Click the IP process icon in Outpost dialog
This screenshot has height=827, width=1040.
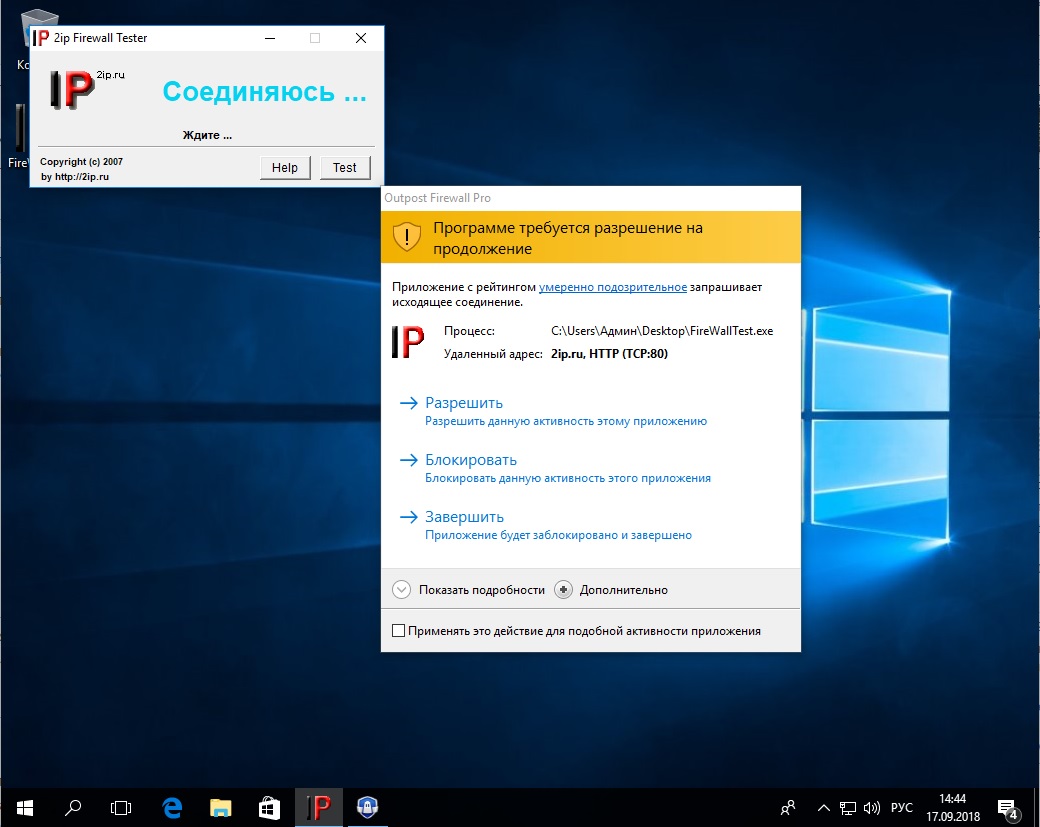click(x=408, y=342)
